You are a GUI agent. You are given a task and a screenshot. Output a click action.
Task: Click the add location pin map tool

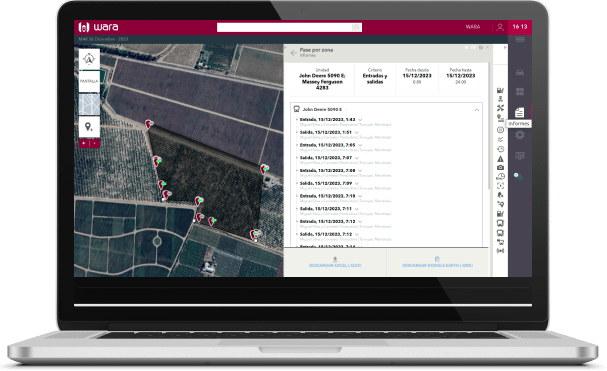[x=89, y=127]
